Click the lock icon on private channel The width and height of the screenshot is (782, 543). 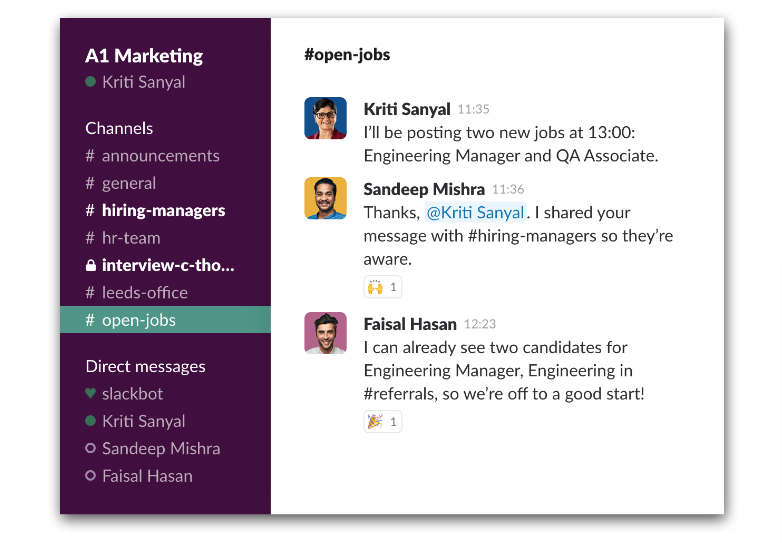[x=91, y=266]
